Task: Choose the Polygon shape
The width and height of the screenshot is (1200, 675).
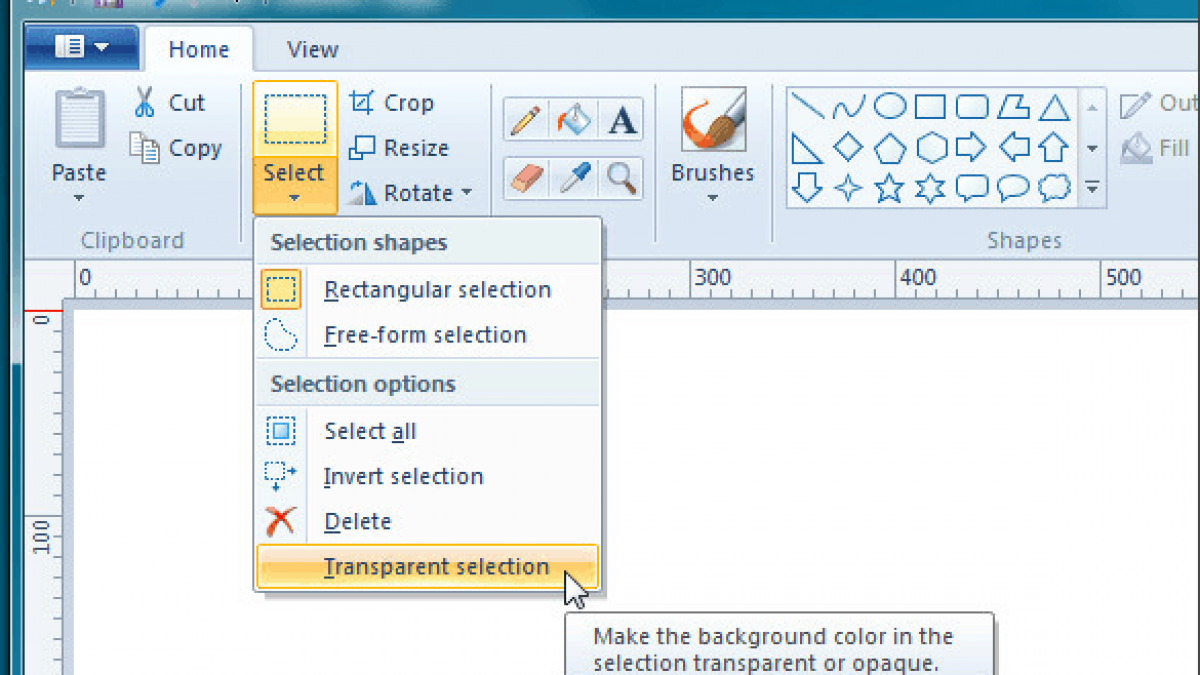Action: (1013, 106)
